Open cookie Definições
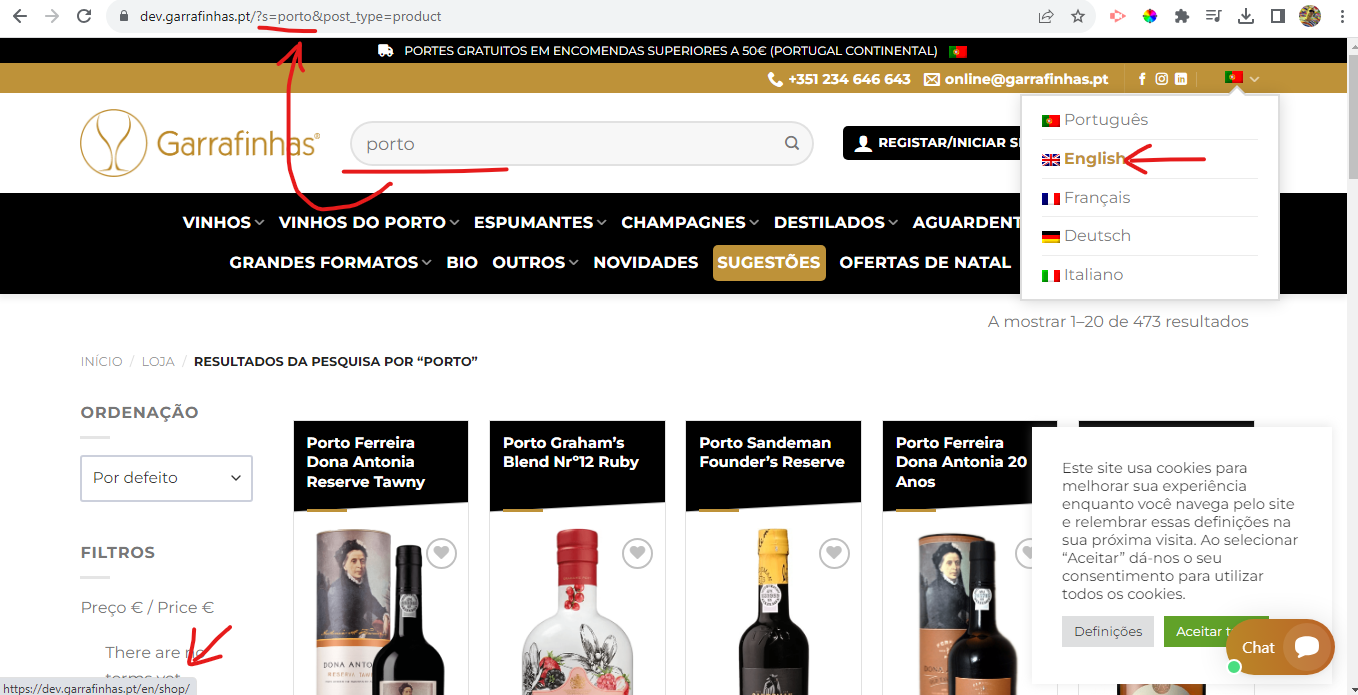Viewport: 1358px width, 695px height. [1108, 631]
